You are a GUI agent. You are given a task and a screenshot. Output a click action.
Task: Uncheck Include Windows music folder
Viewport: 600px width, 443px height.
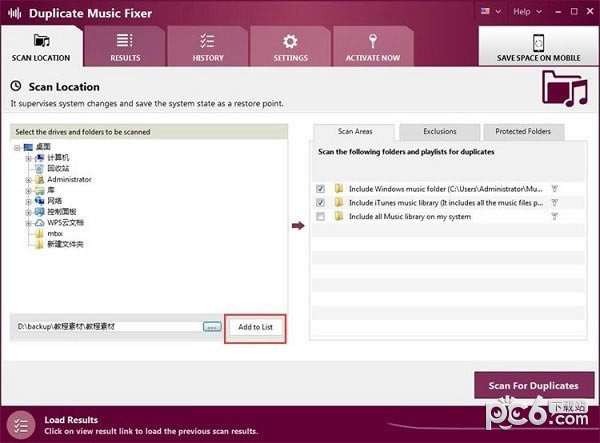[x=320, y=188]
